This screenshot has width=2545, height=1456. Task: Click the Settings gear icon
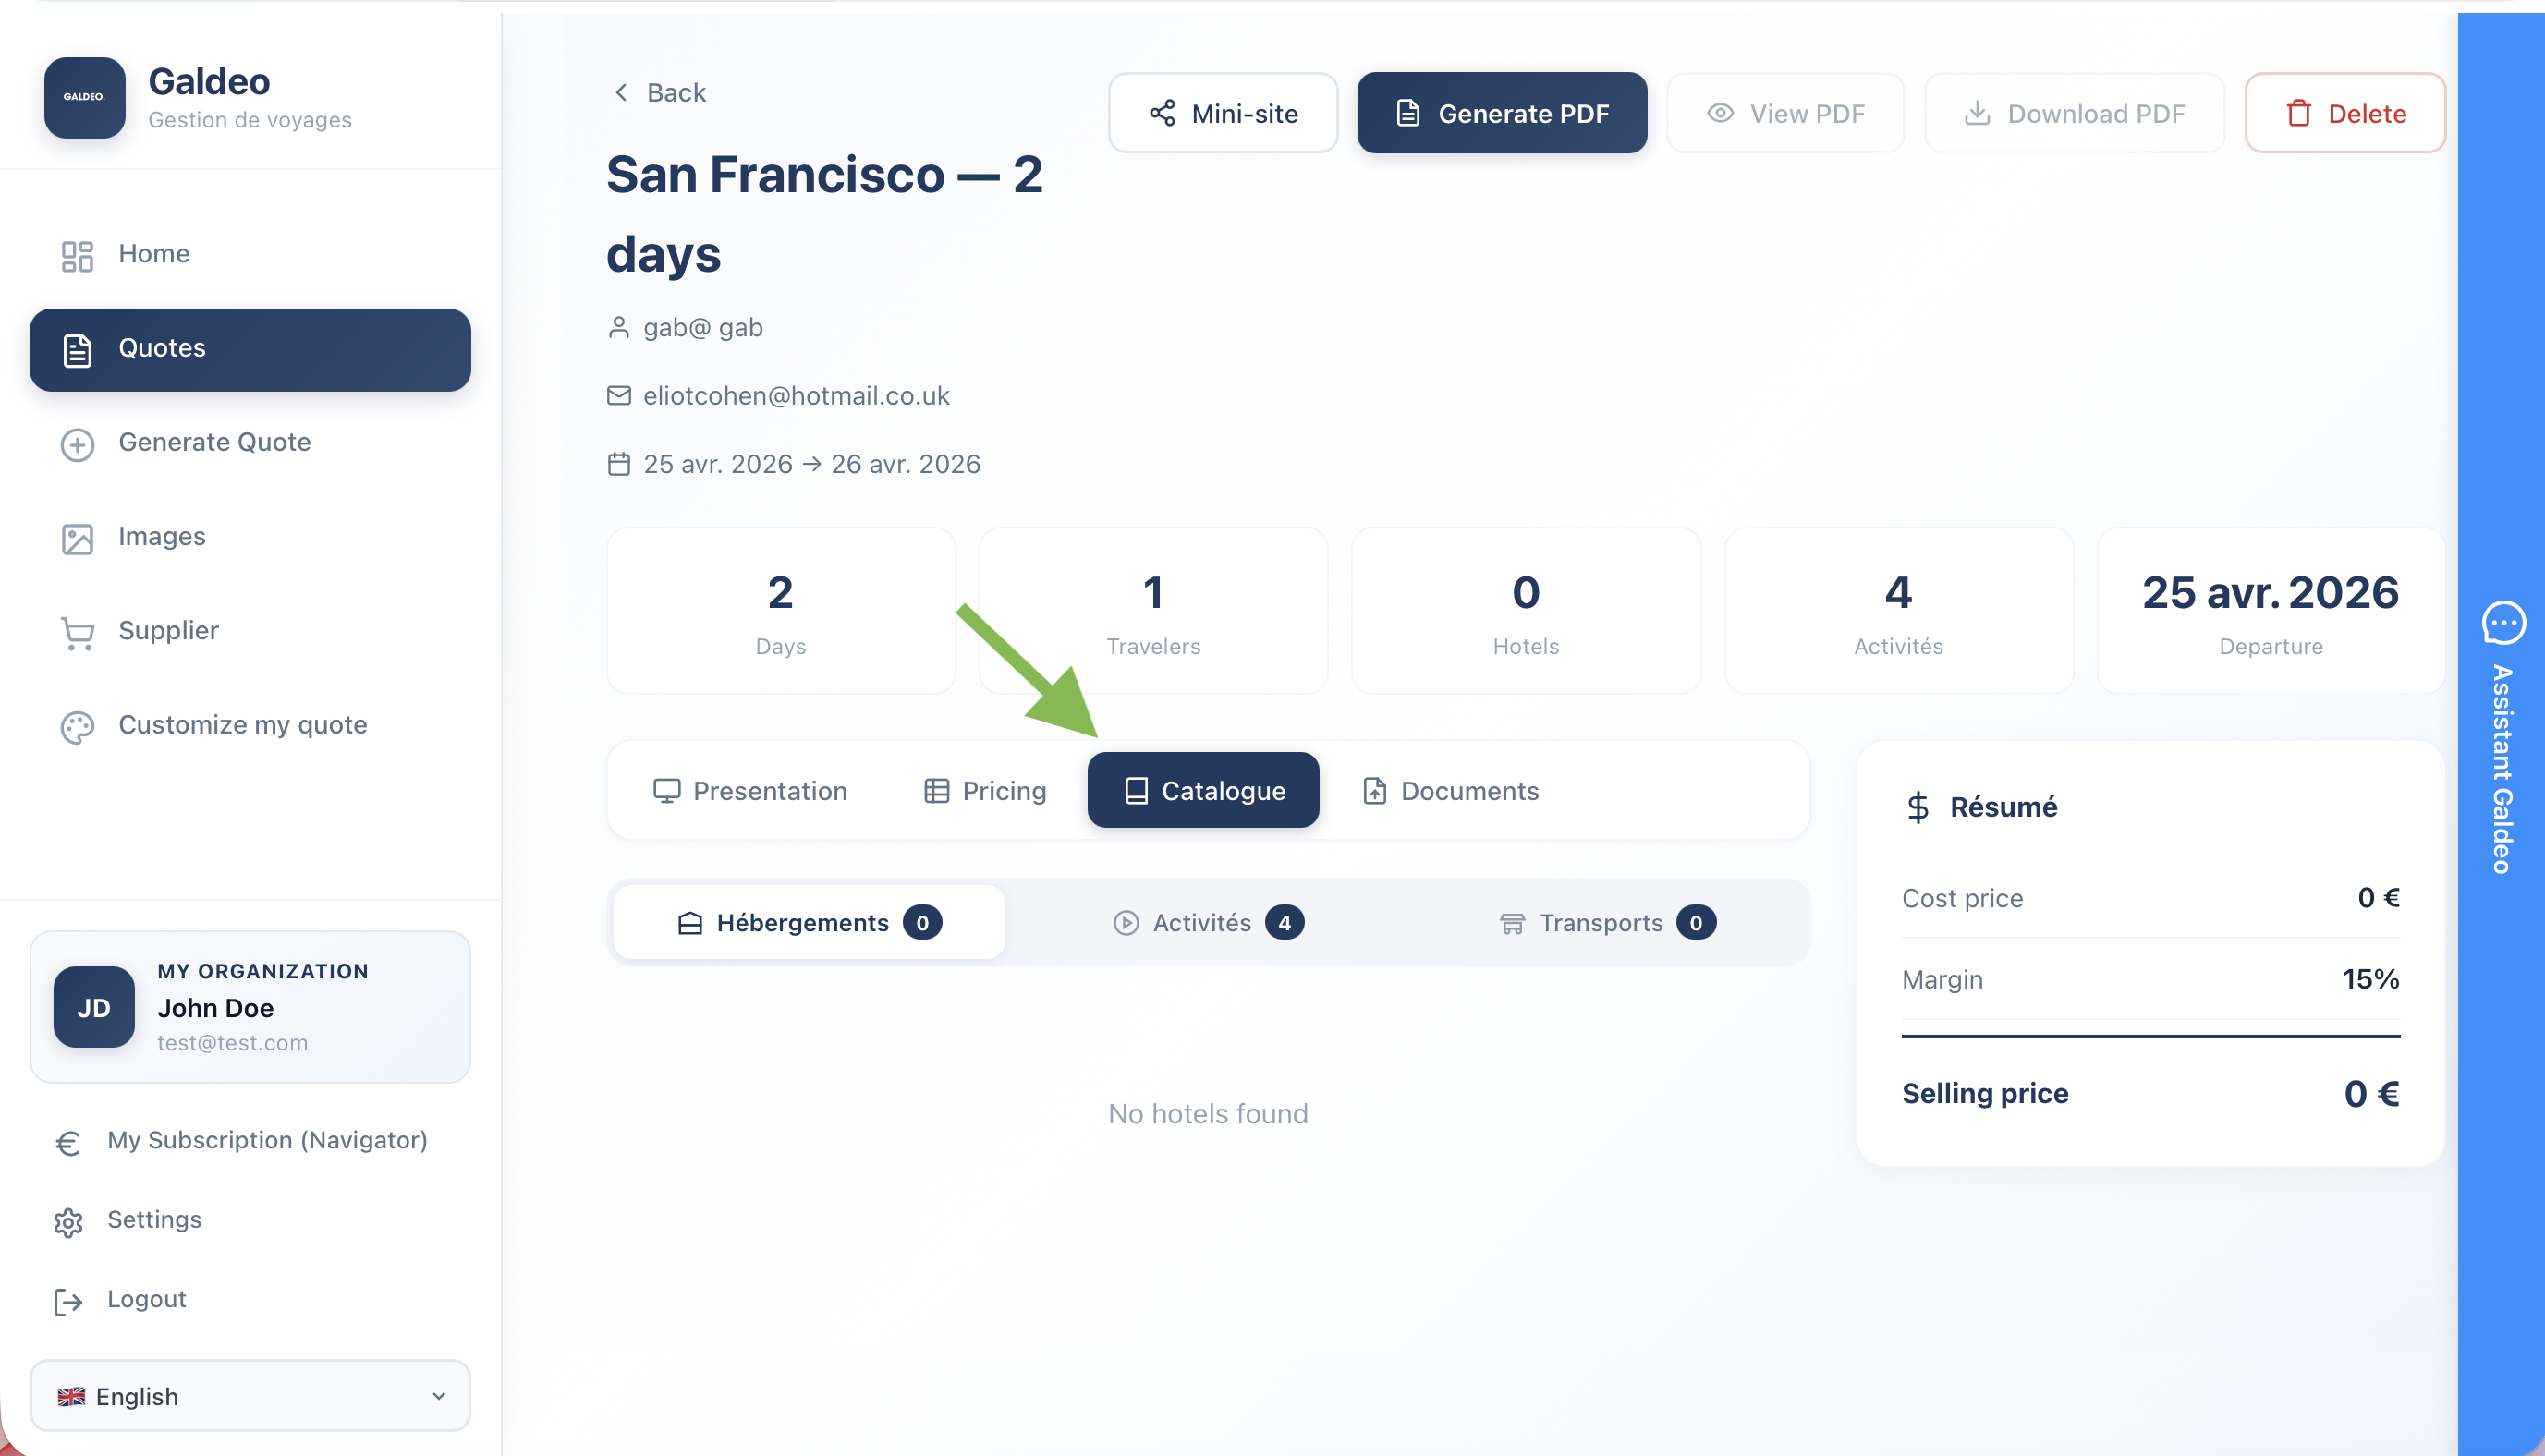point(68,1221)
